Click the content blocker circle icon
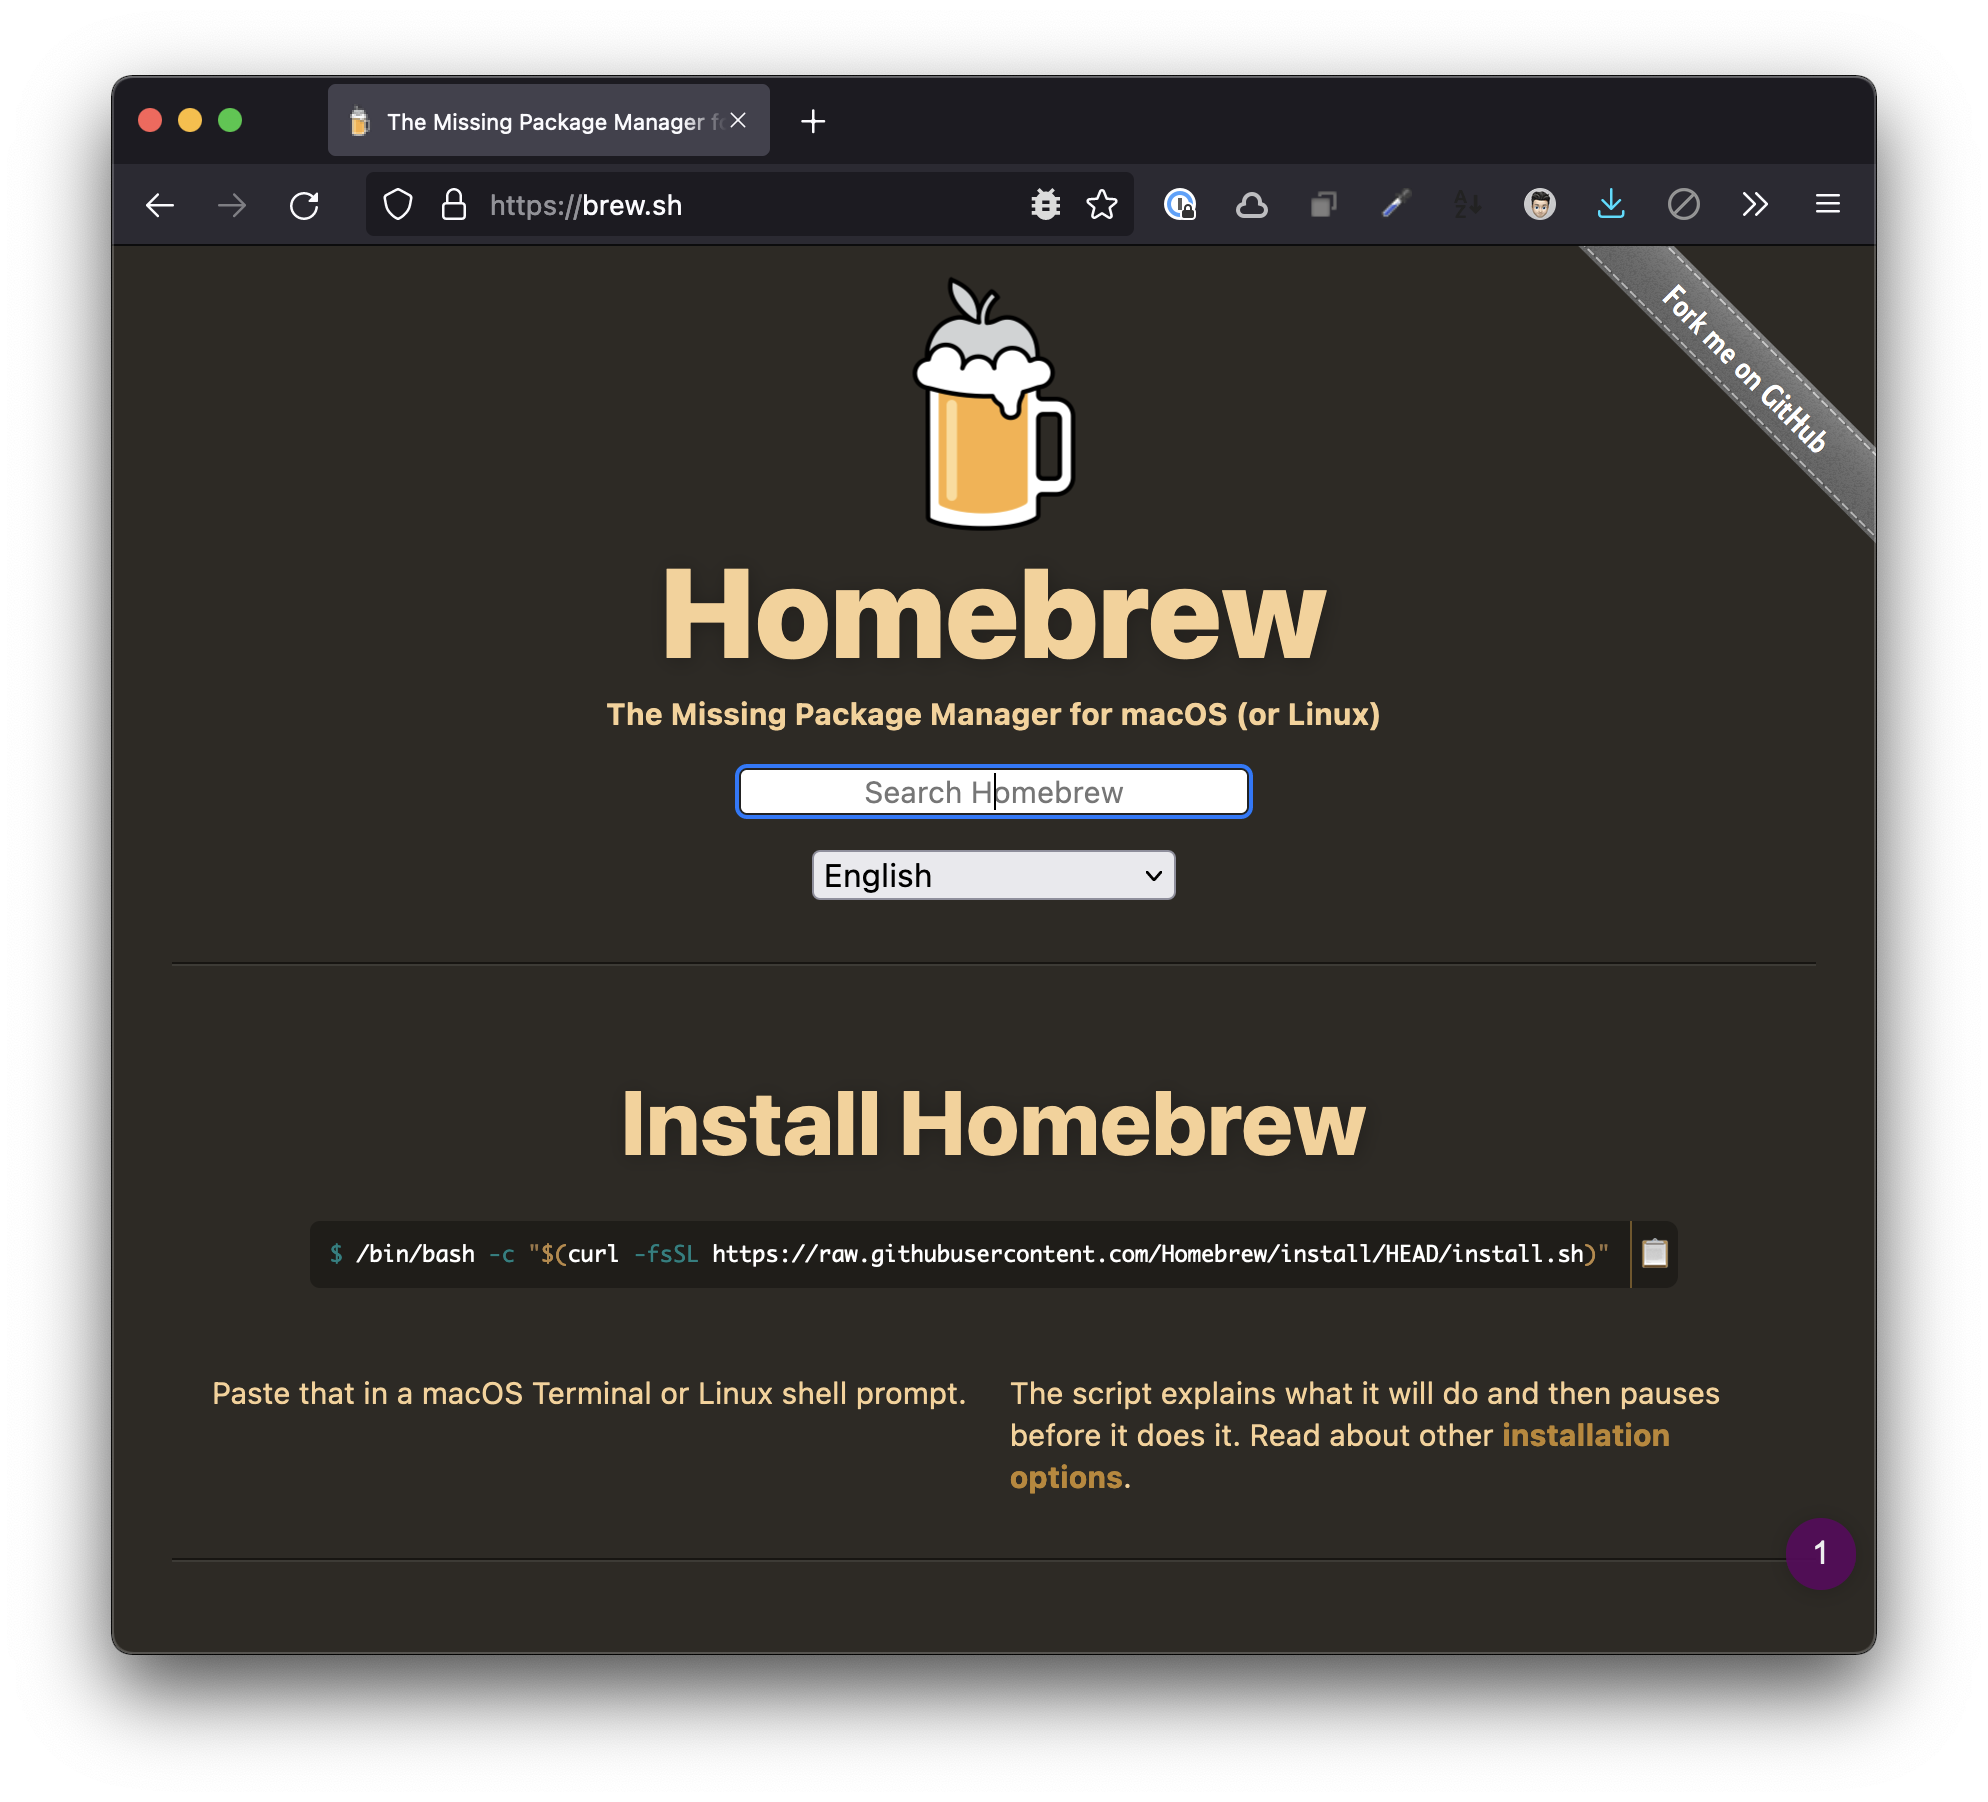Viewport: 1988px width, 1802px height. 1684,205
